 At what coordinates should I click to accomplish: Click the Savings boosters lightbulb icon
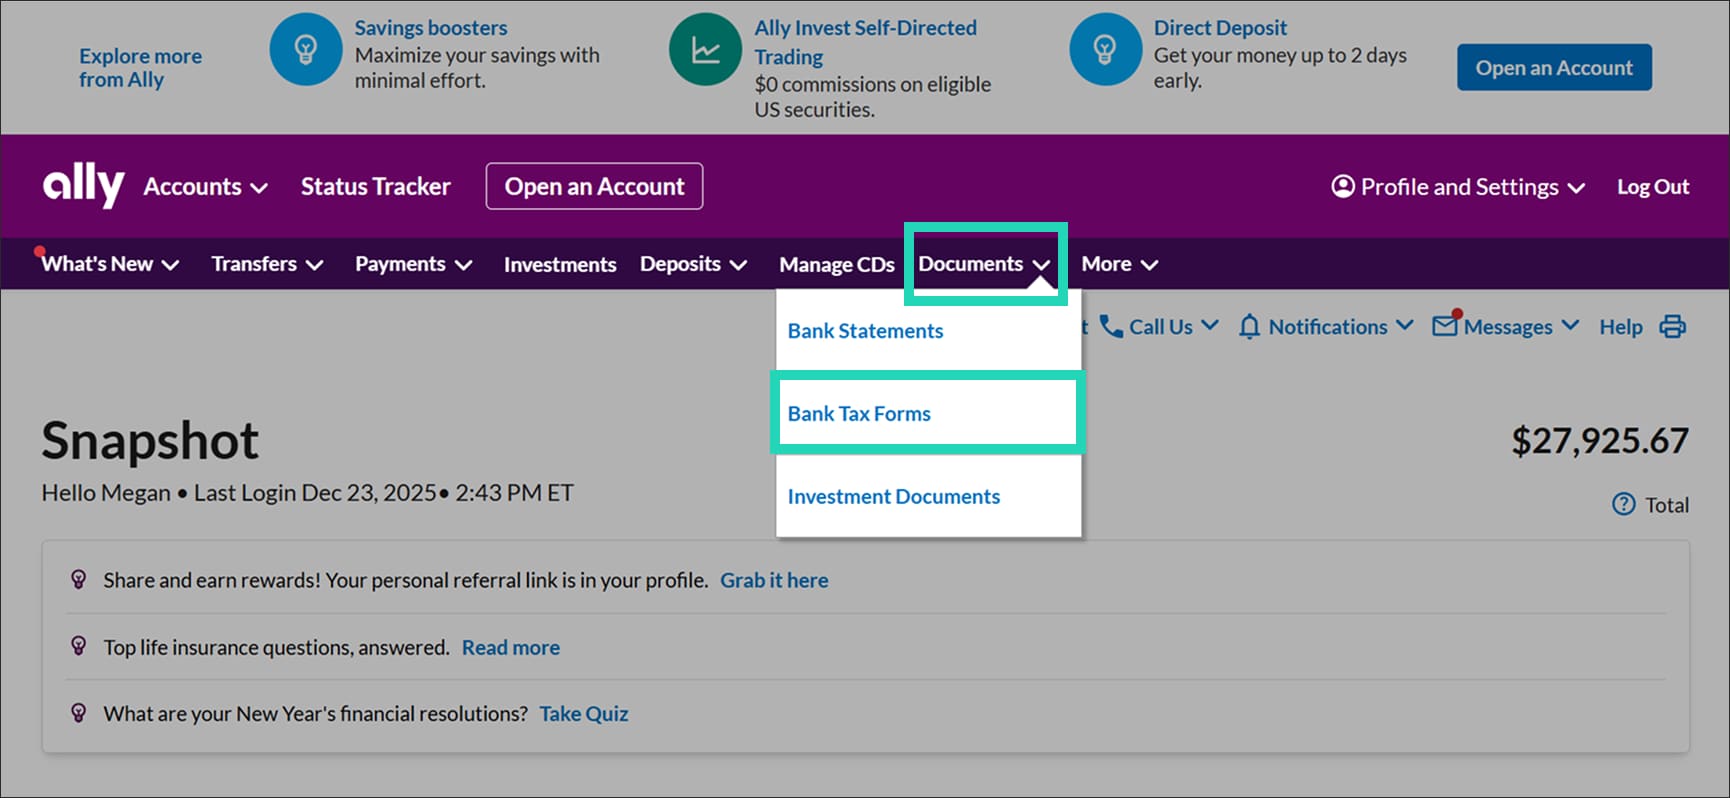pos(305,49)
